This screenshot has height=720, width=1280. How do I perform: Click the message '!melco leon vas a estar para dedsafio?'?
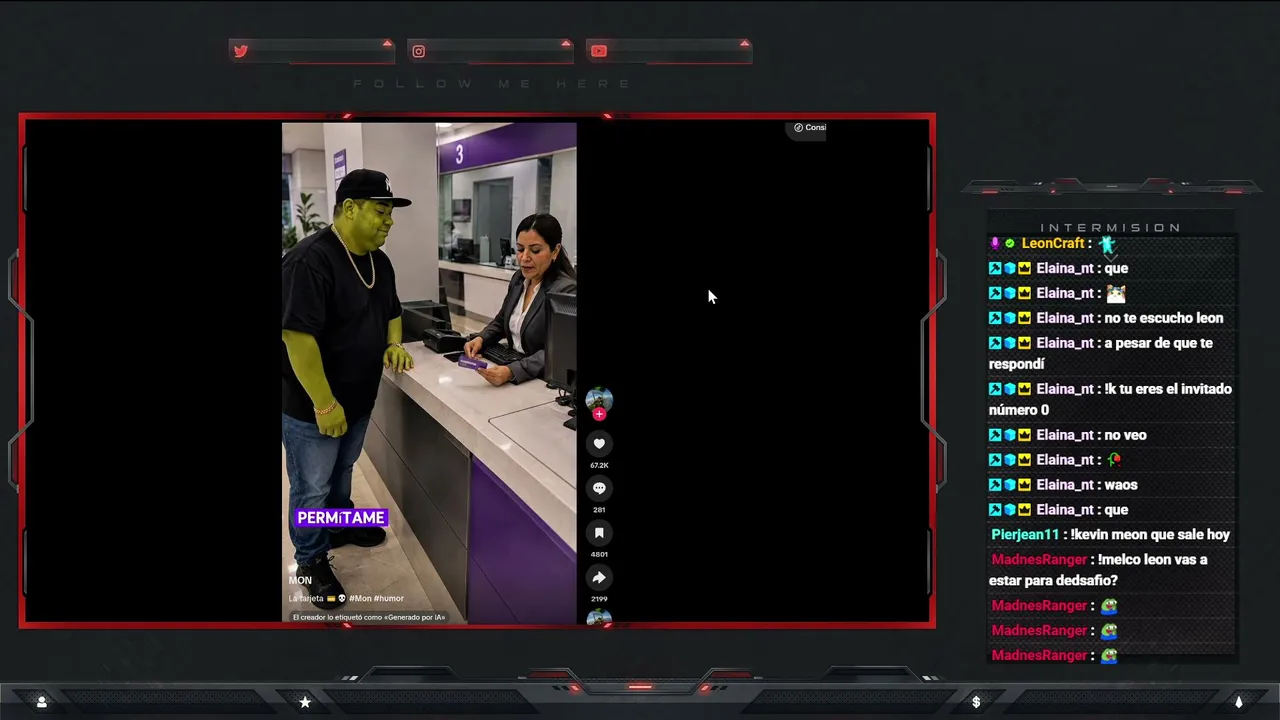pyautogui.click(x=1098, y=570)
